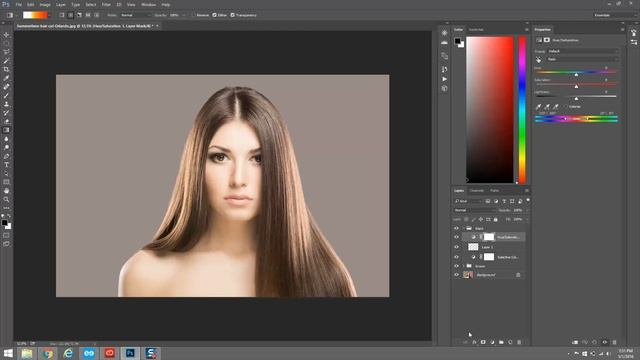The image size is (640, 360).
Task: Select the Lasso tool
Action: pyautogui.click(x=6, y=52)
